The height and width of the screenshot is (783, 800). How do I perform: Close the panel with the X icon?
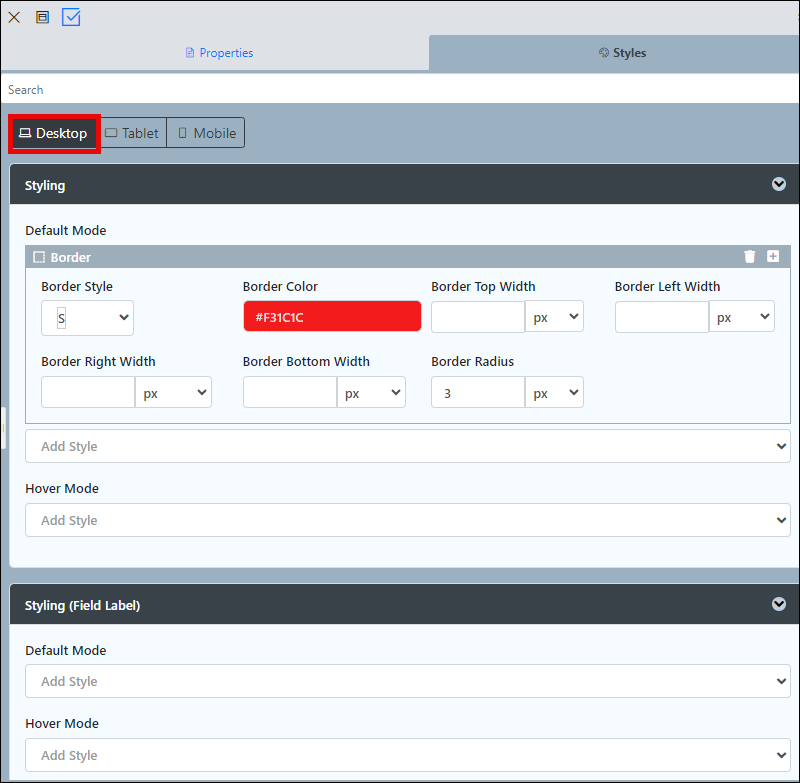click(14, 17)
